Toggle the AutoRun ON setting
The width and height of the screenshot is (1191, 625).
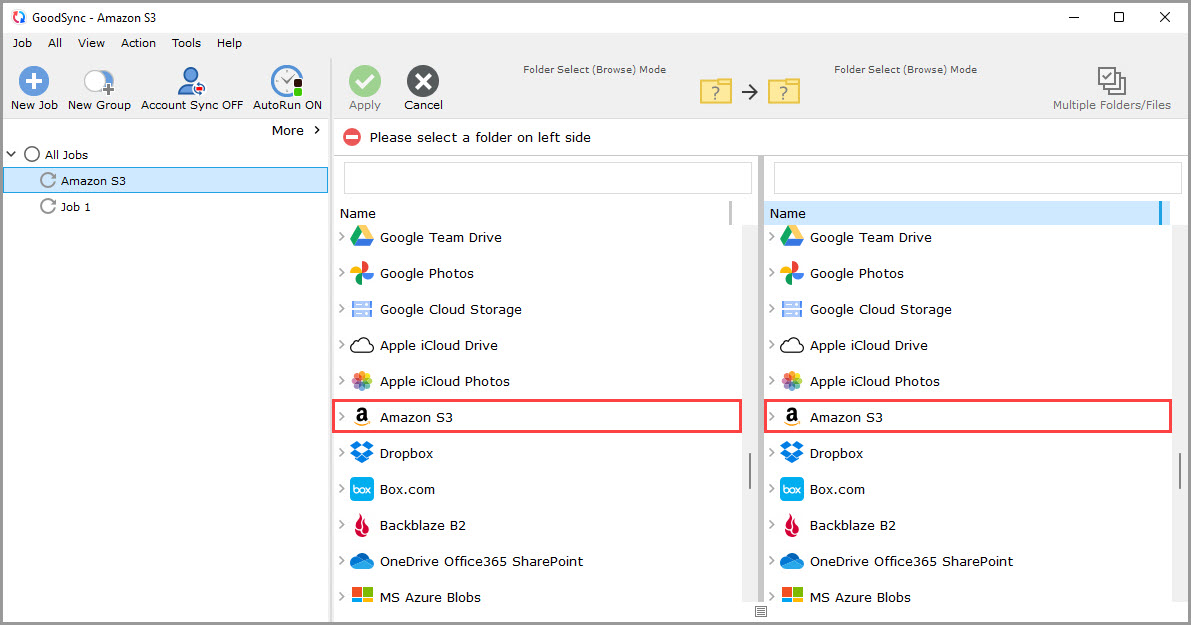tap(287, 81)
